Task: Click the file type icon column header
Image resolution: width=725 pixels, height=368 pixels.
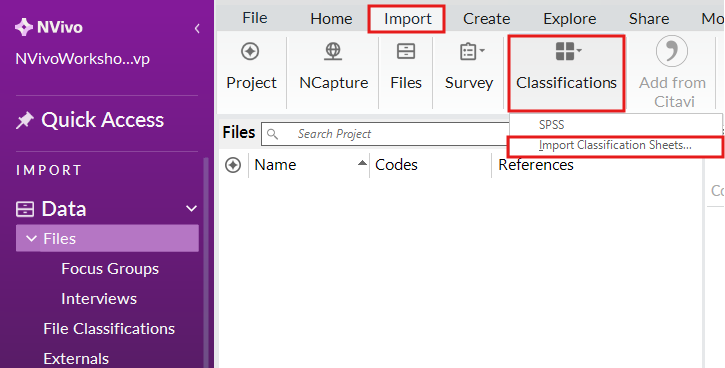Action: (x=233, y=165)
